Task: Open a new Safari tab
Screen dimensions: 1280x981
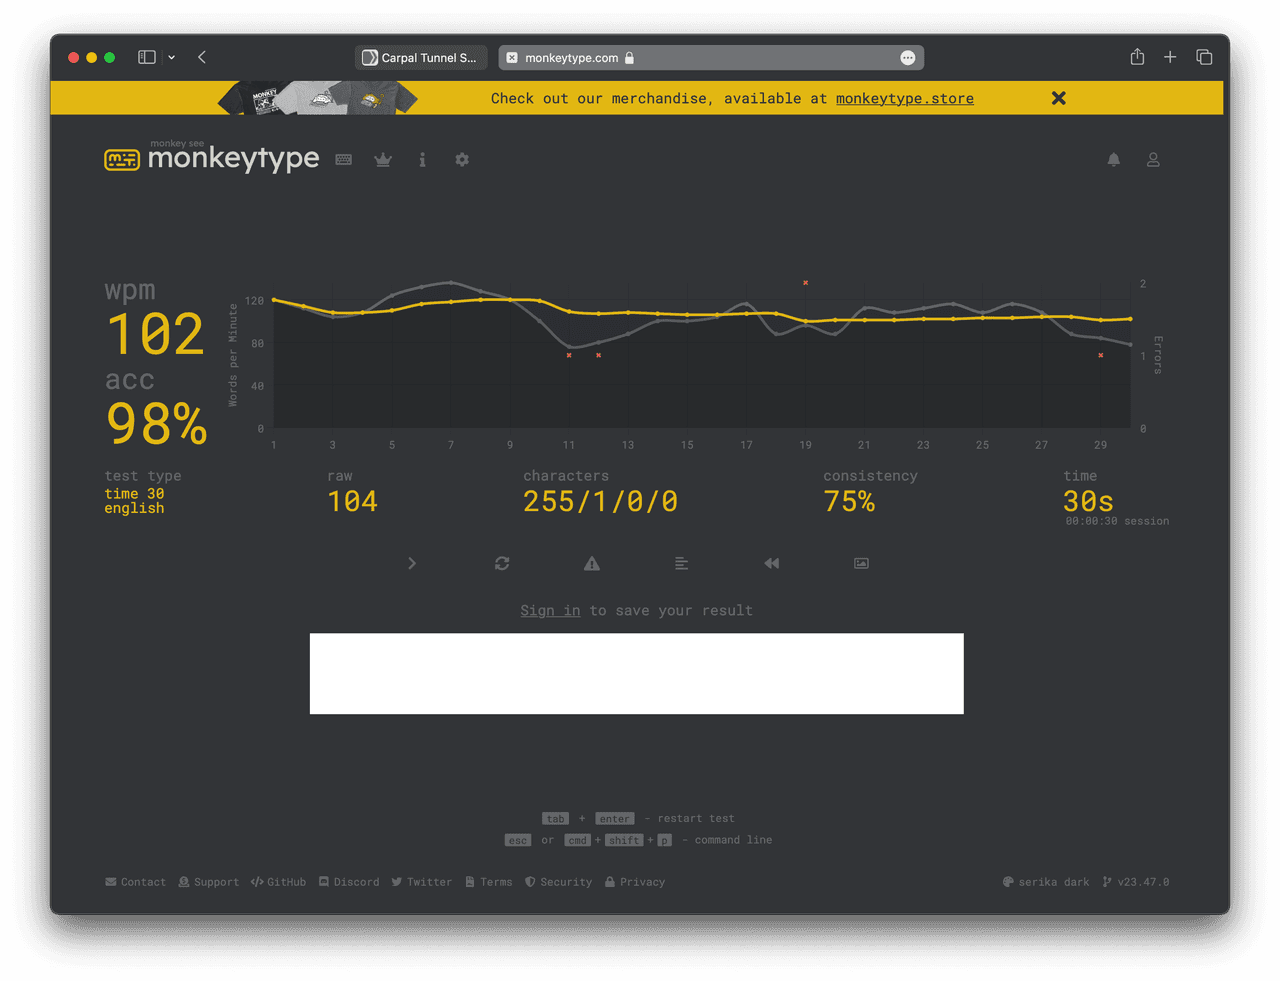Action: 1170,58
